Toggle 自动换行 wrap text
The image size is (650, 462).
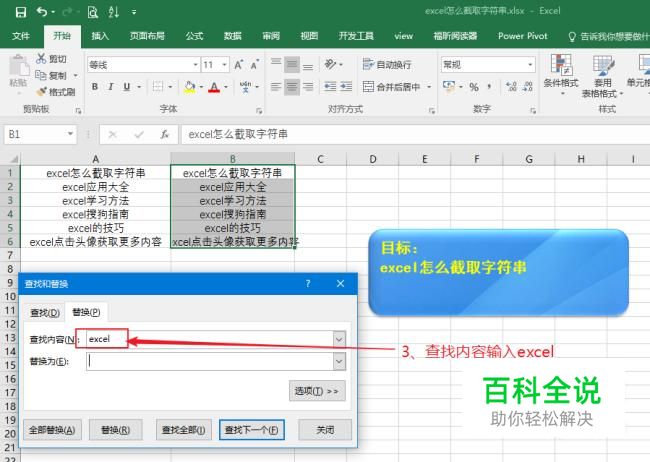click(387, 64)
